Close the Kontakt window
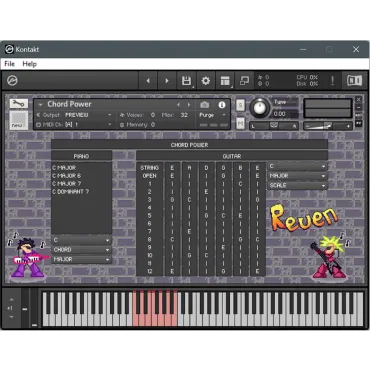 click(x=356, y=49)
